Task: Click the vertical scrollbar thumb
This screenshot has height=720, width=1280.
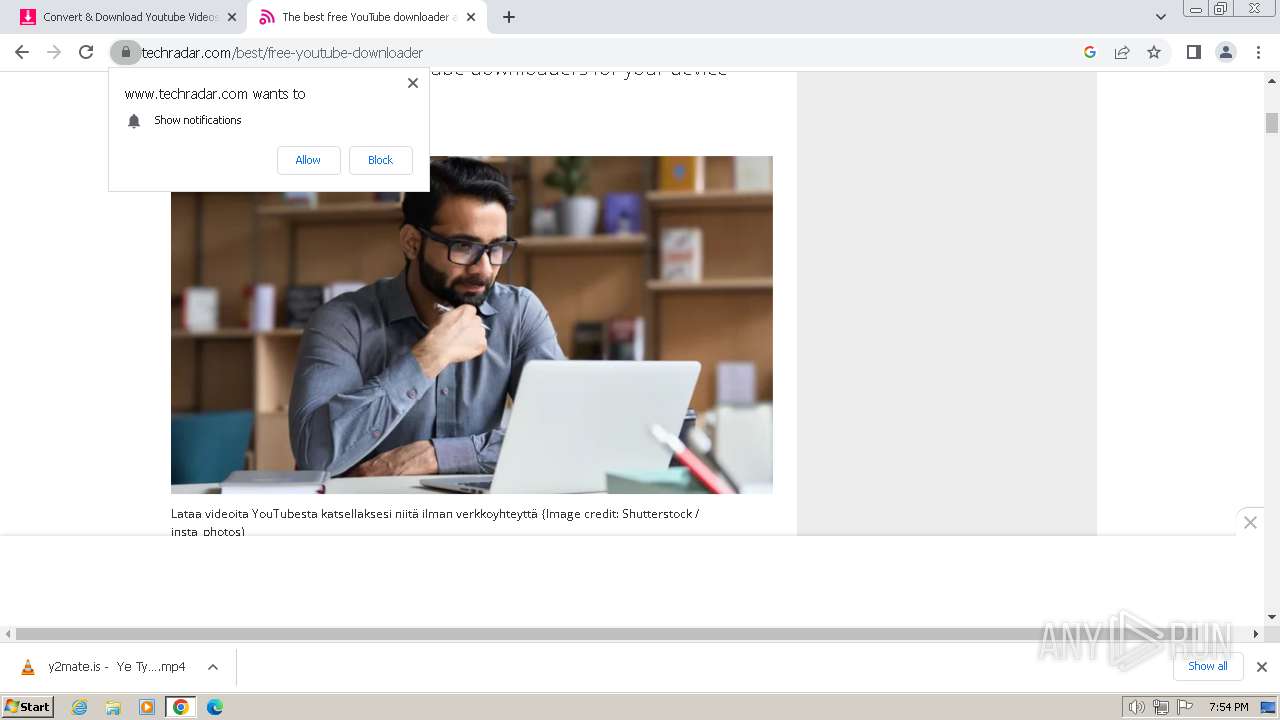Action: (x=1272, y=122)
